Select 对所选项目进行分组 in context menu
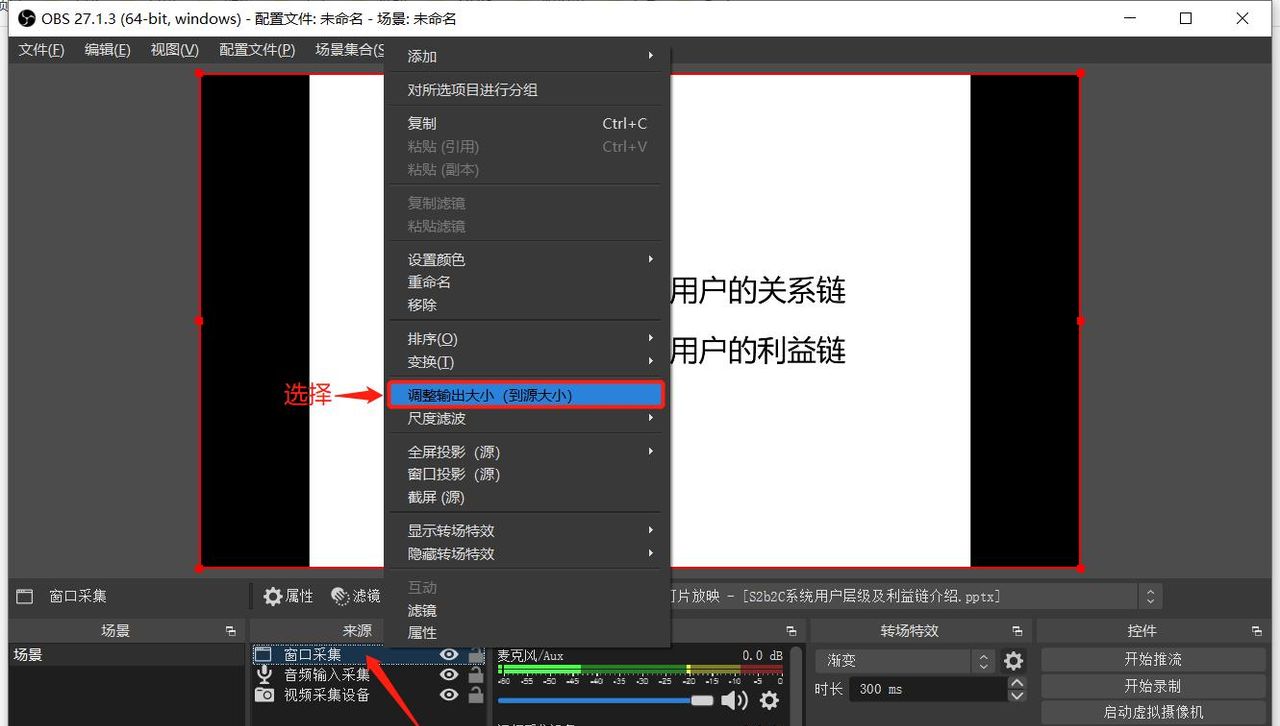This screenshot has height=726, width=1280. pos(527,90)
